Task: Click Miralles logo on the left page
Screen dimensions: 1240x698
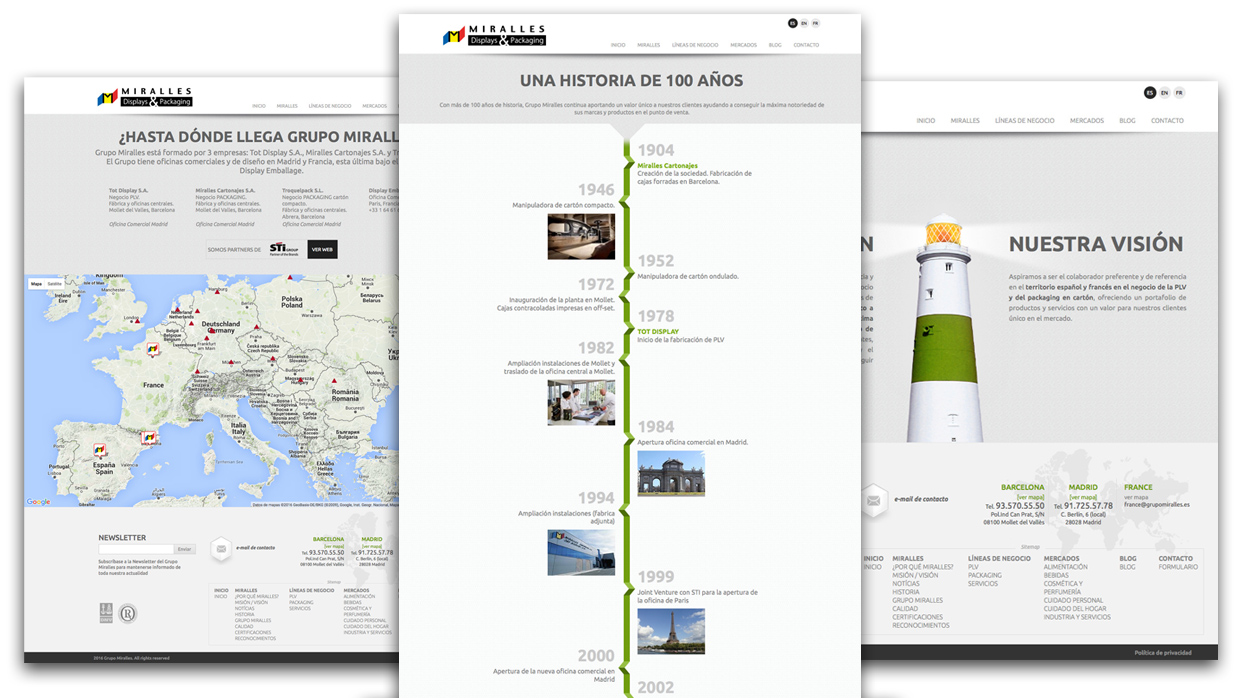Action: coord(144,98)
